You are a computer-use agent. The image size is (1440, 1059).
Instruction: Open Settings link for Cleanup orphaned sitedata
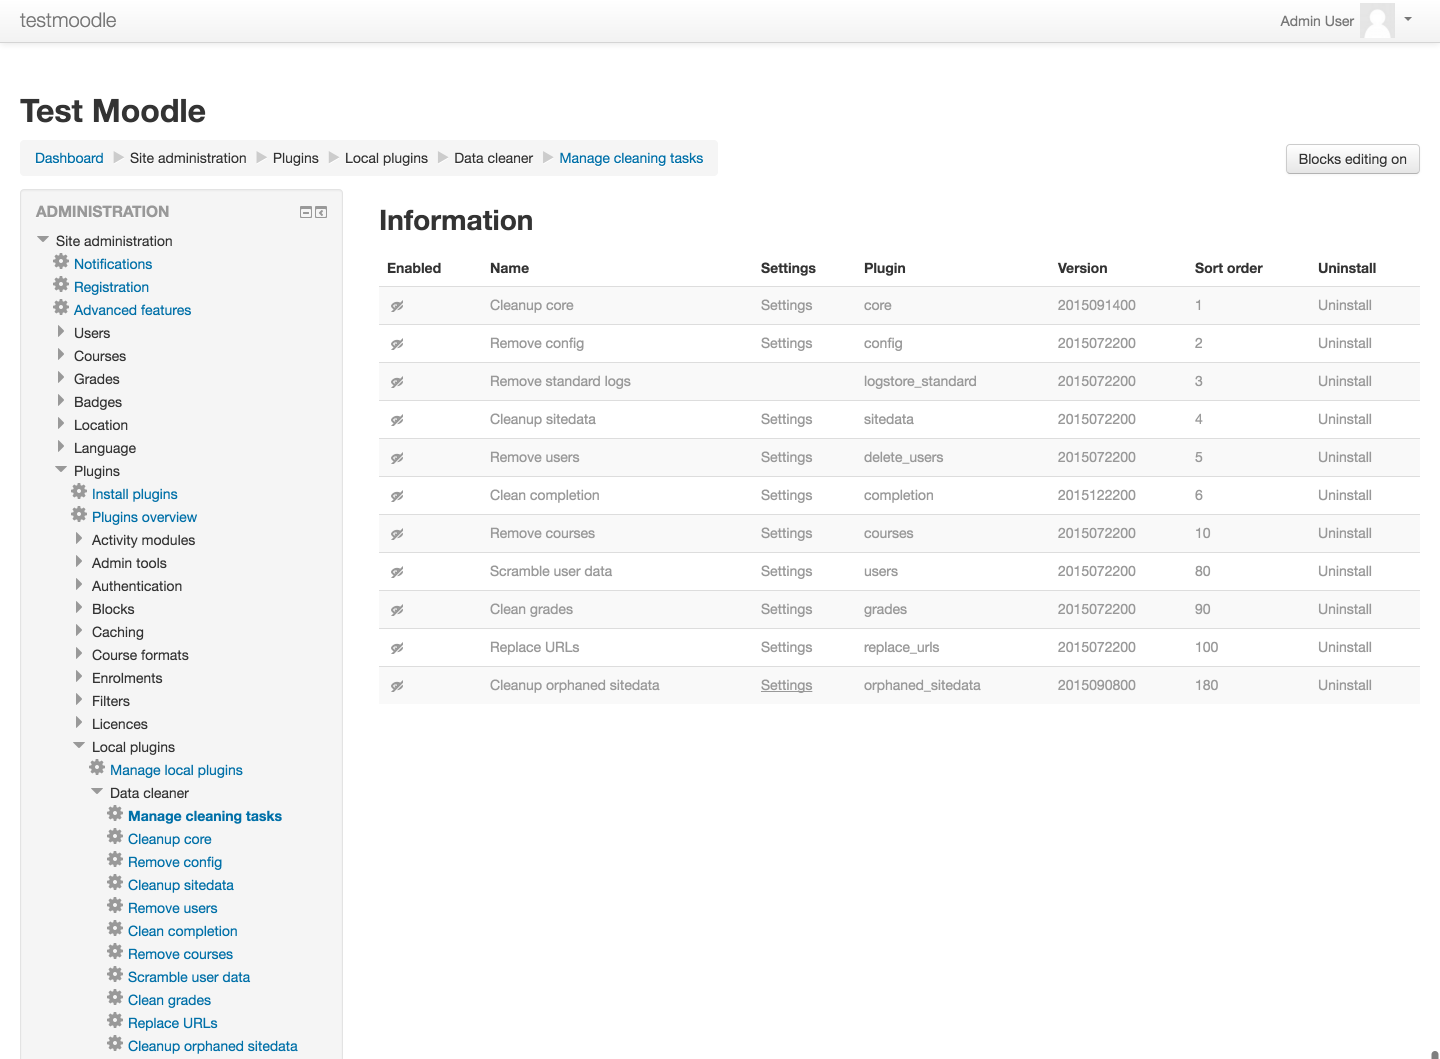click(x=786, y=685)
